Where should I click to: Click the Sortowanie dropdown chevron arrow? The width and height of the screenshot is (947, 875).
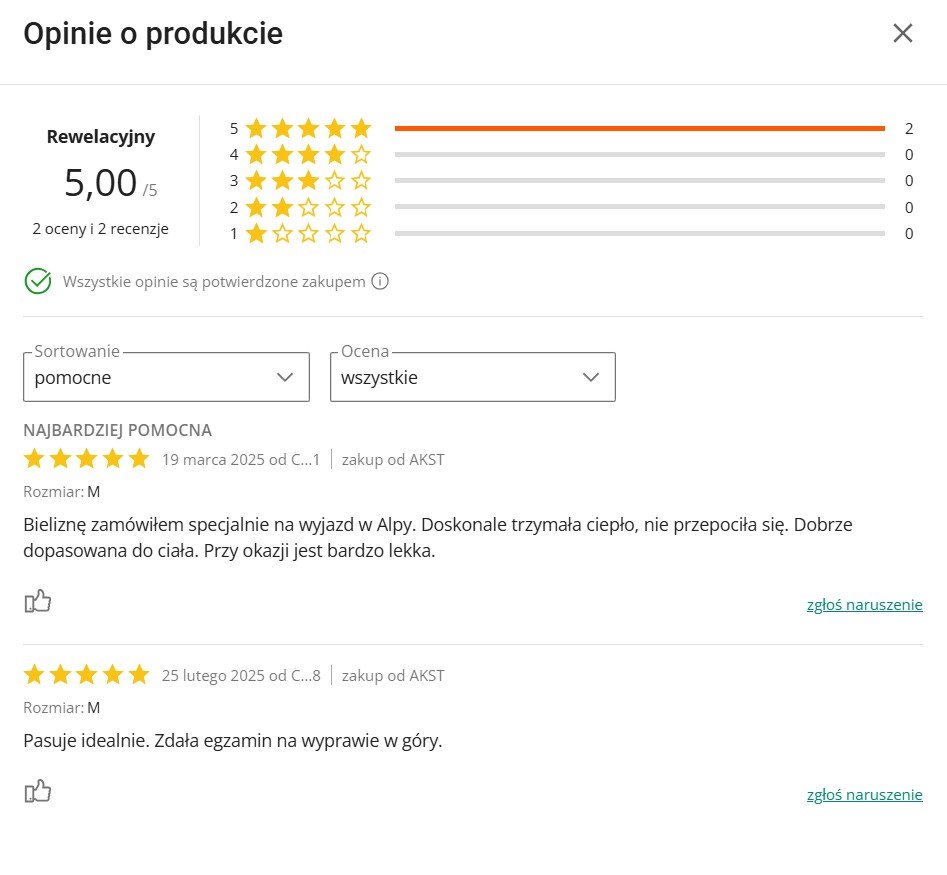pyautogui.click(x=285, y=377)
